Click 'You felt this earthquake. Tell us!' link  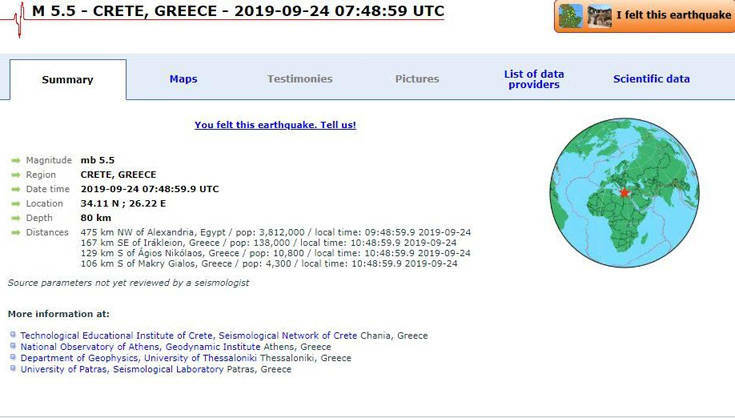tap(275, 125)
